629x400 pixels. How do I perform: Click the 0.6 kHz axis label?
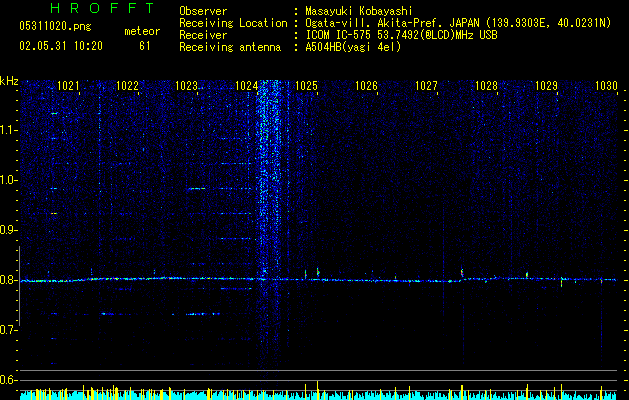pos(9,380)
